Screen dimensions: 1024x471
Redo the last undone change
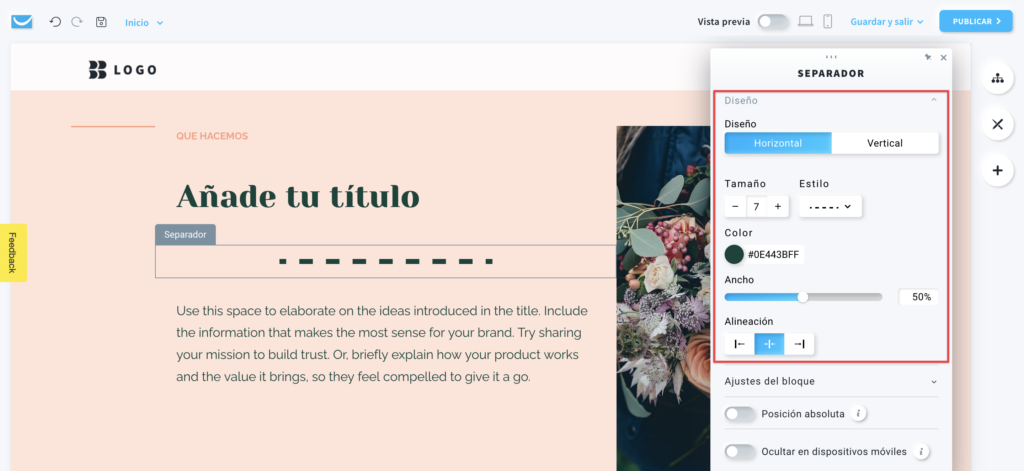(x=77, y=22)
